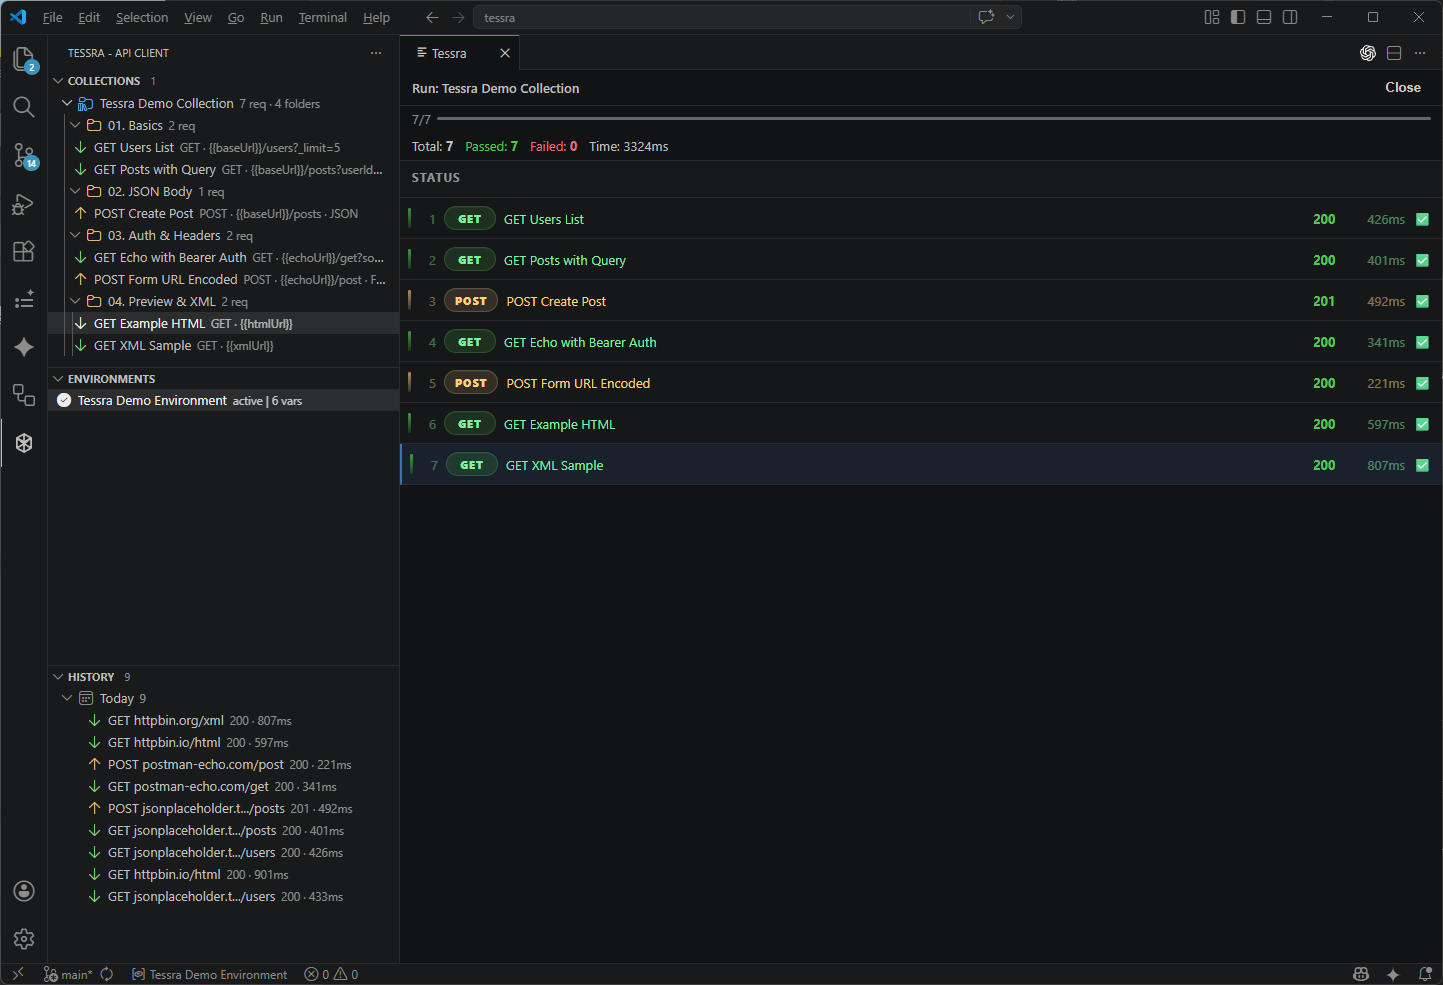Open the File menu

coord(53,17)
